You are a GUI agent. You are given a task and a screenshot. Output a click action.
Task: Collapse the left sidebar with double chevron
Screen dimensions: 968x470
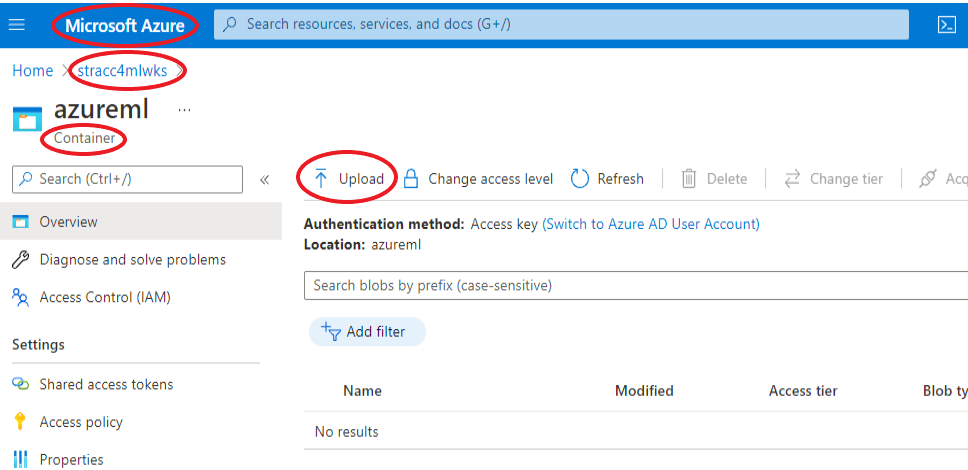coord(265,180)
